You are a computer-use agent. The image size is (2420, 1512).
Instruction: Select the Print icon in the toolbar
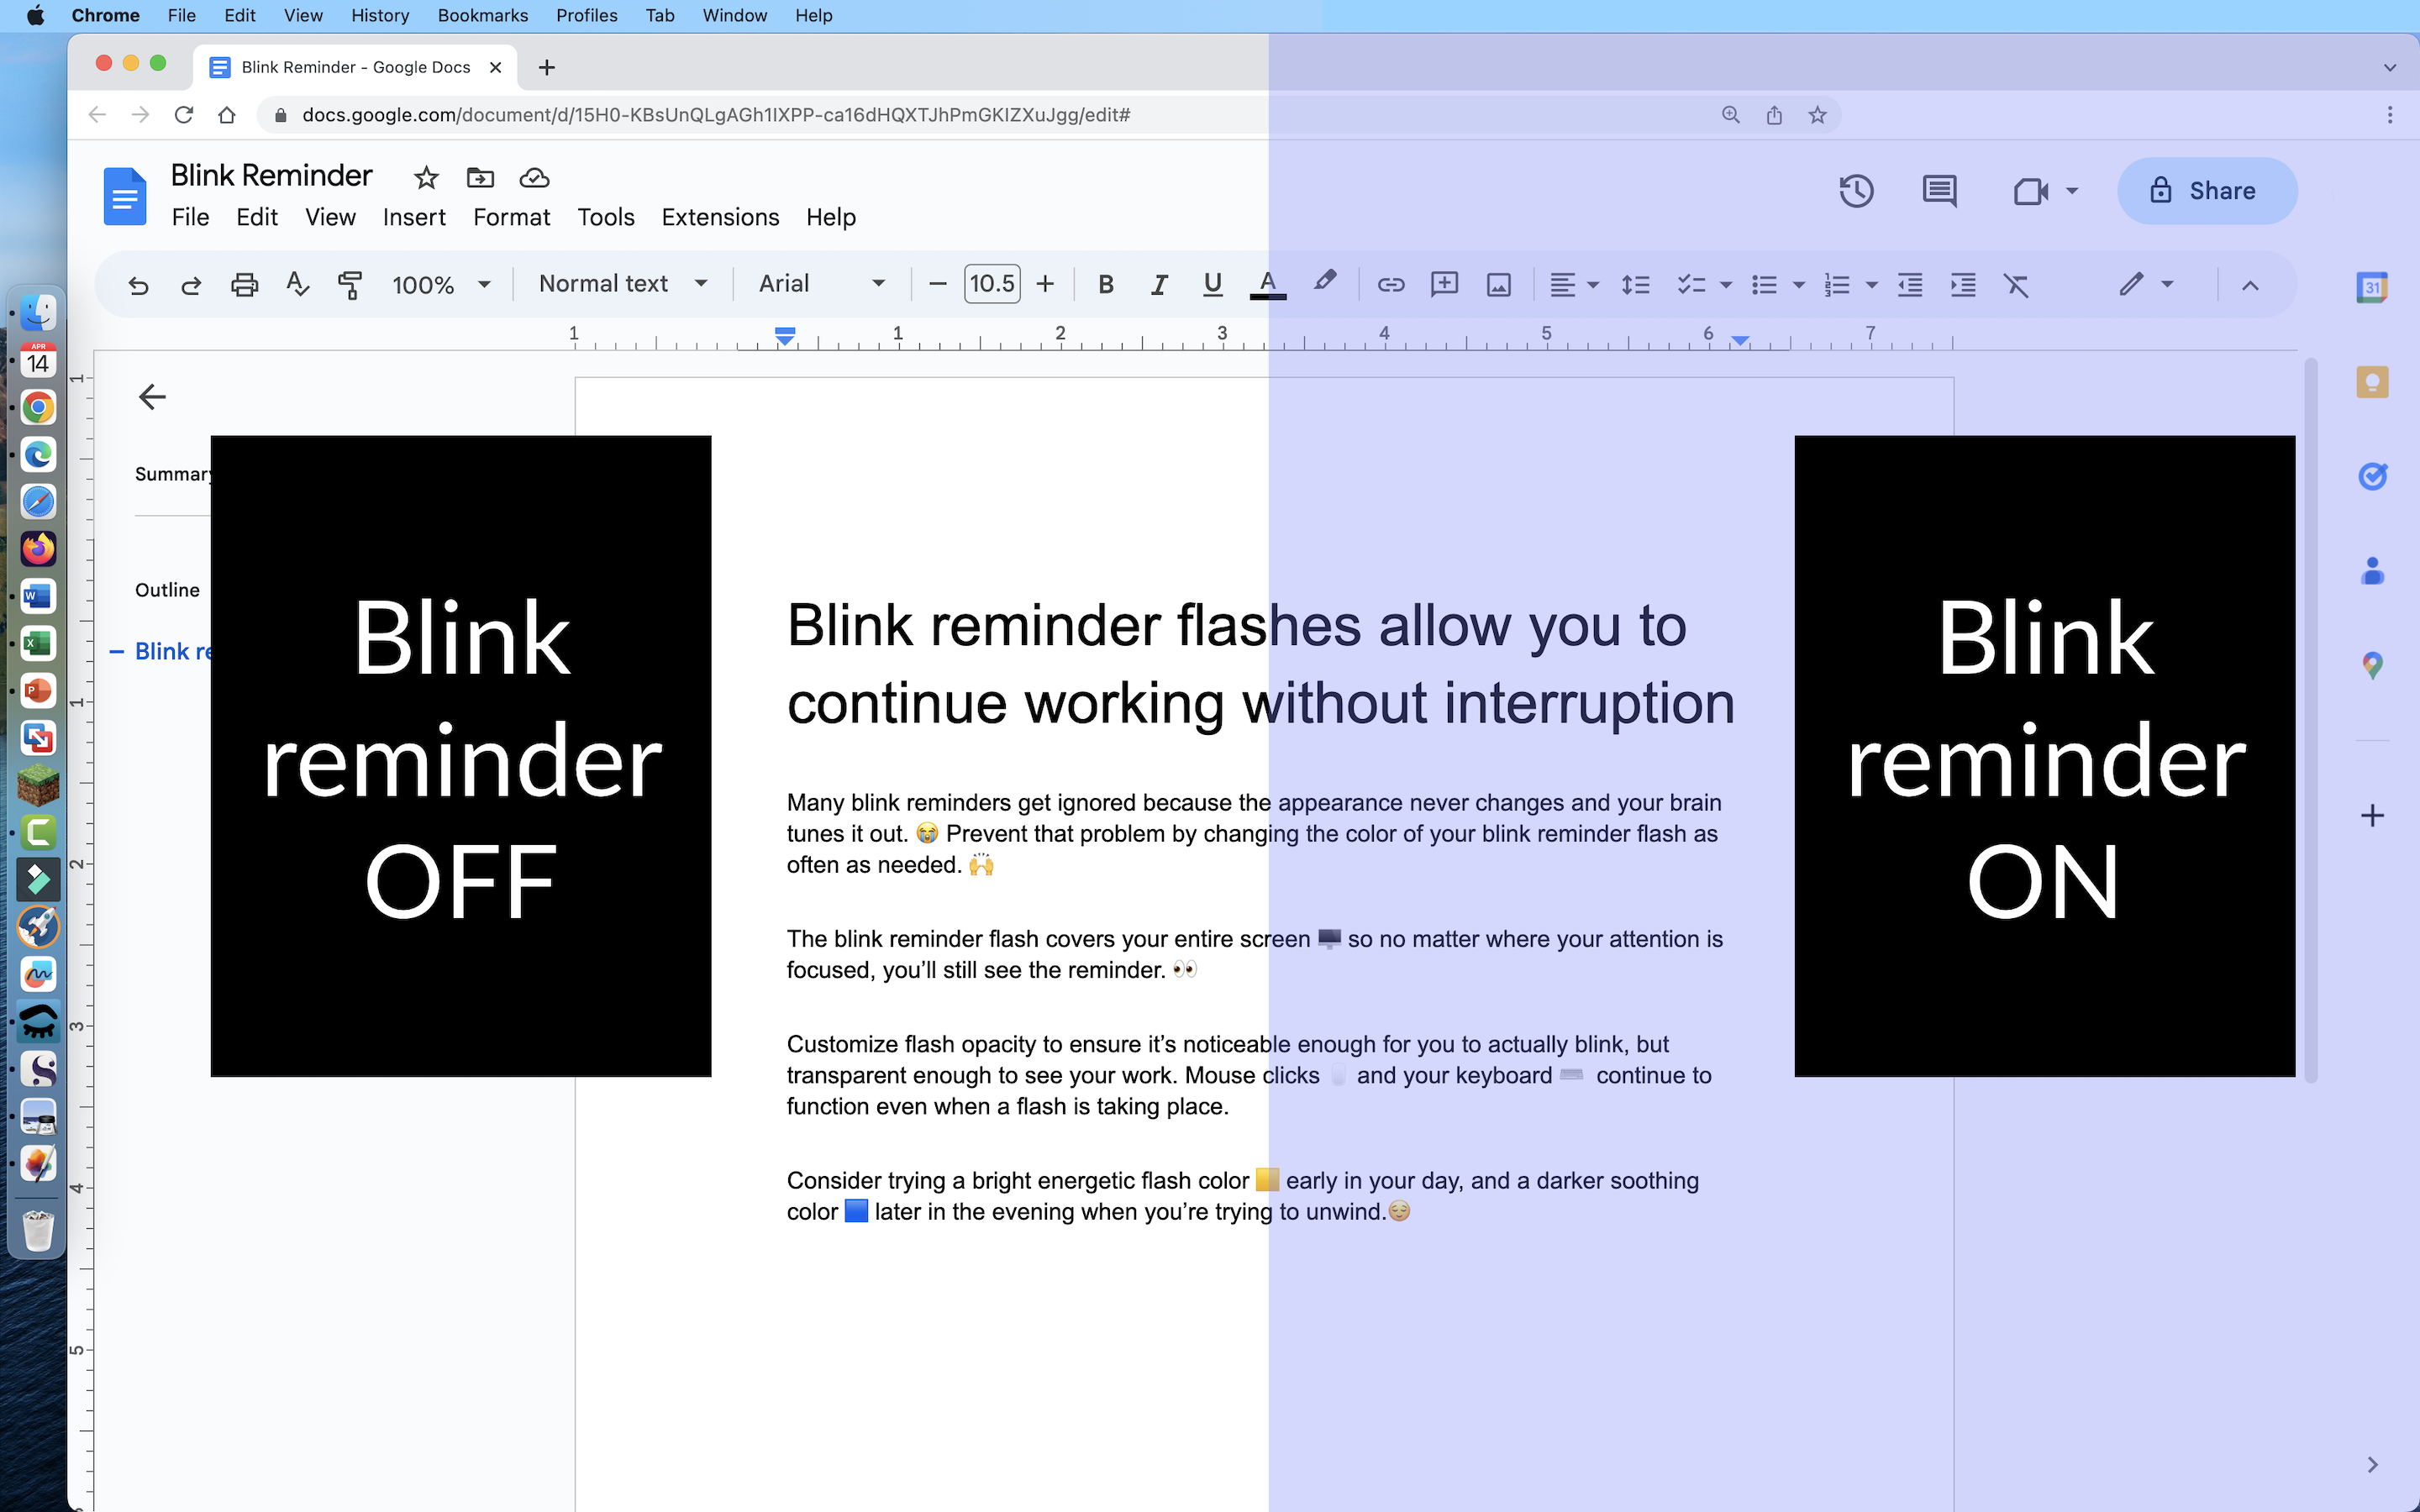click(243, 284)
